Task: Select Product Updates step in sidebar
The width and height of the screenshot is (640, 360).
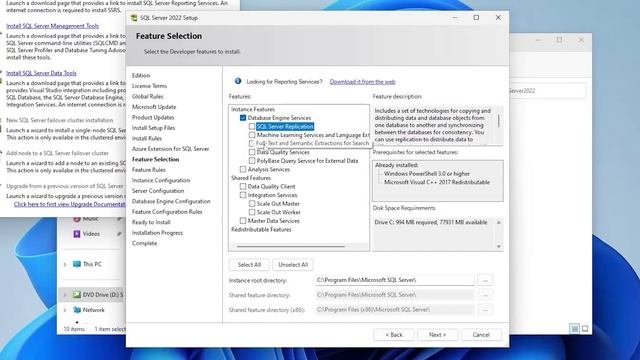Action: click(153, 118)
